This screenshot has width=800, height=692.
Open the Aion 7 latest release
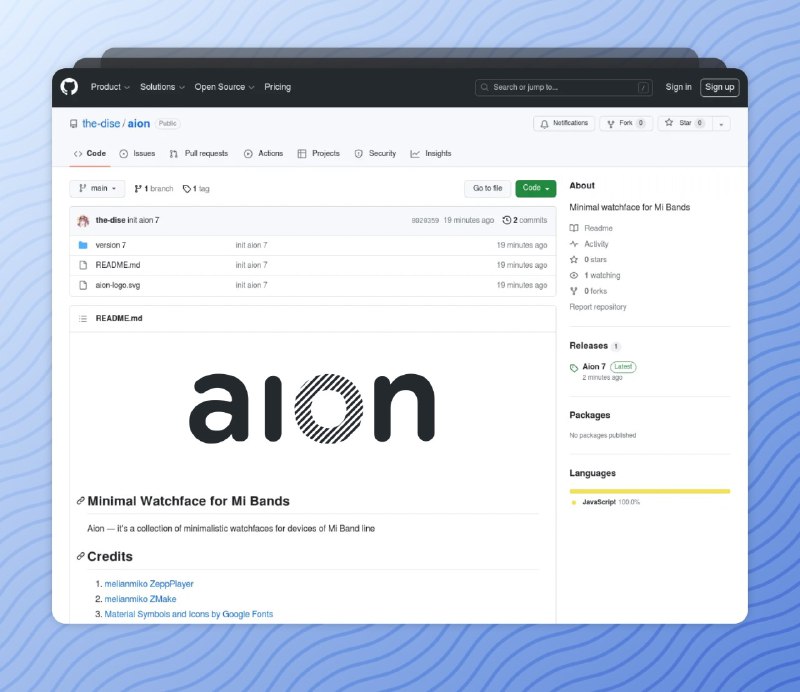coord(594,366)
